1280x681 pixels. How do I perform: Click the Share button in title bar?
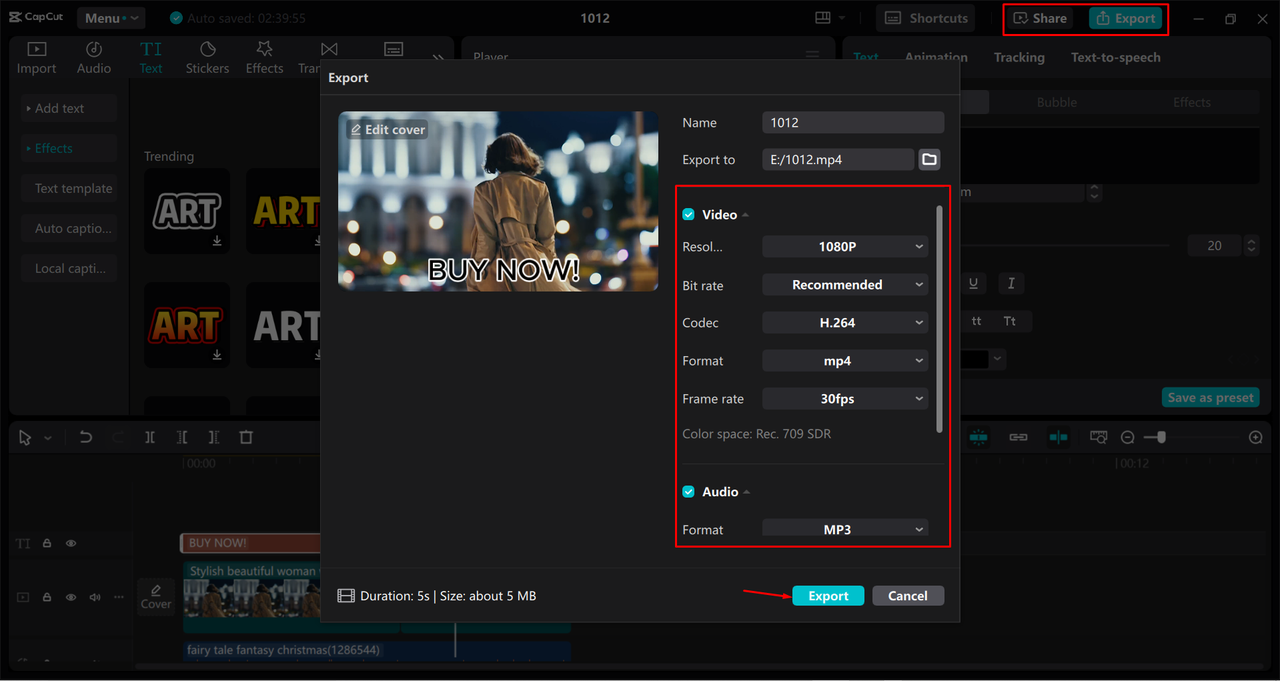tap(1041, 18)
